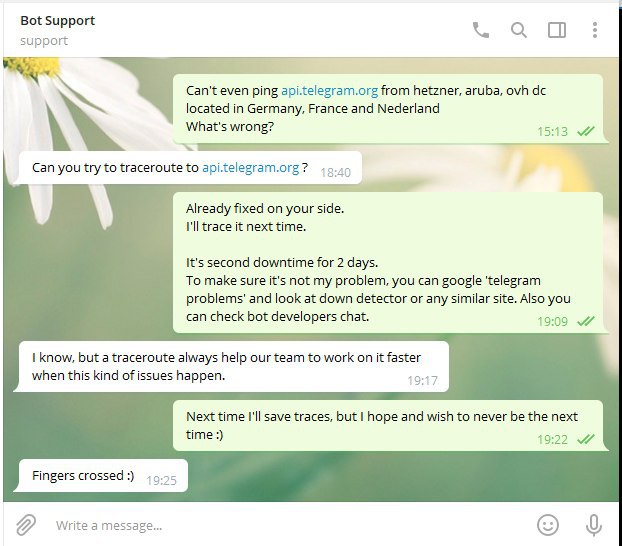Click the 19:22 message timestamp
Viewport: 622px width, 546px height.
click(553, 440)
